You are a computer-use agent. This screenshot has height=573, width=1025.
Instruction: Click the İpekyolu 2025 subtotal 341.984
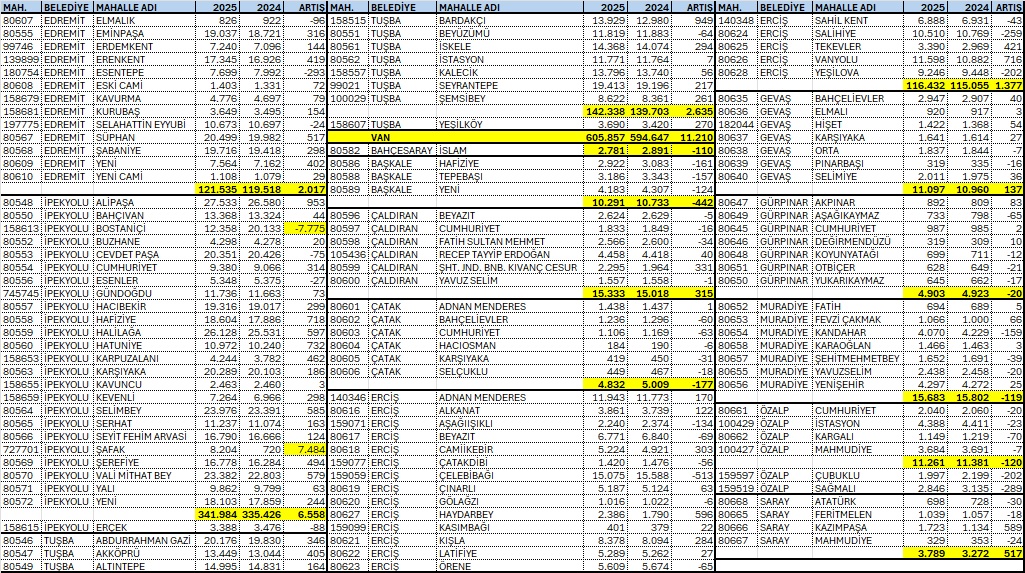coord(218,513)
